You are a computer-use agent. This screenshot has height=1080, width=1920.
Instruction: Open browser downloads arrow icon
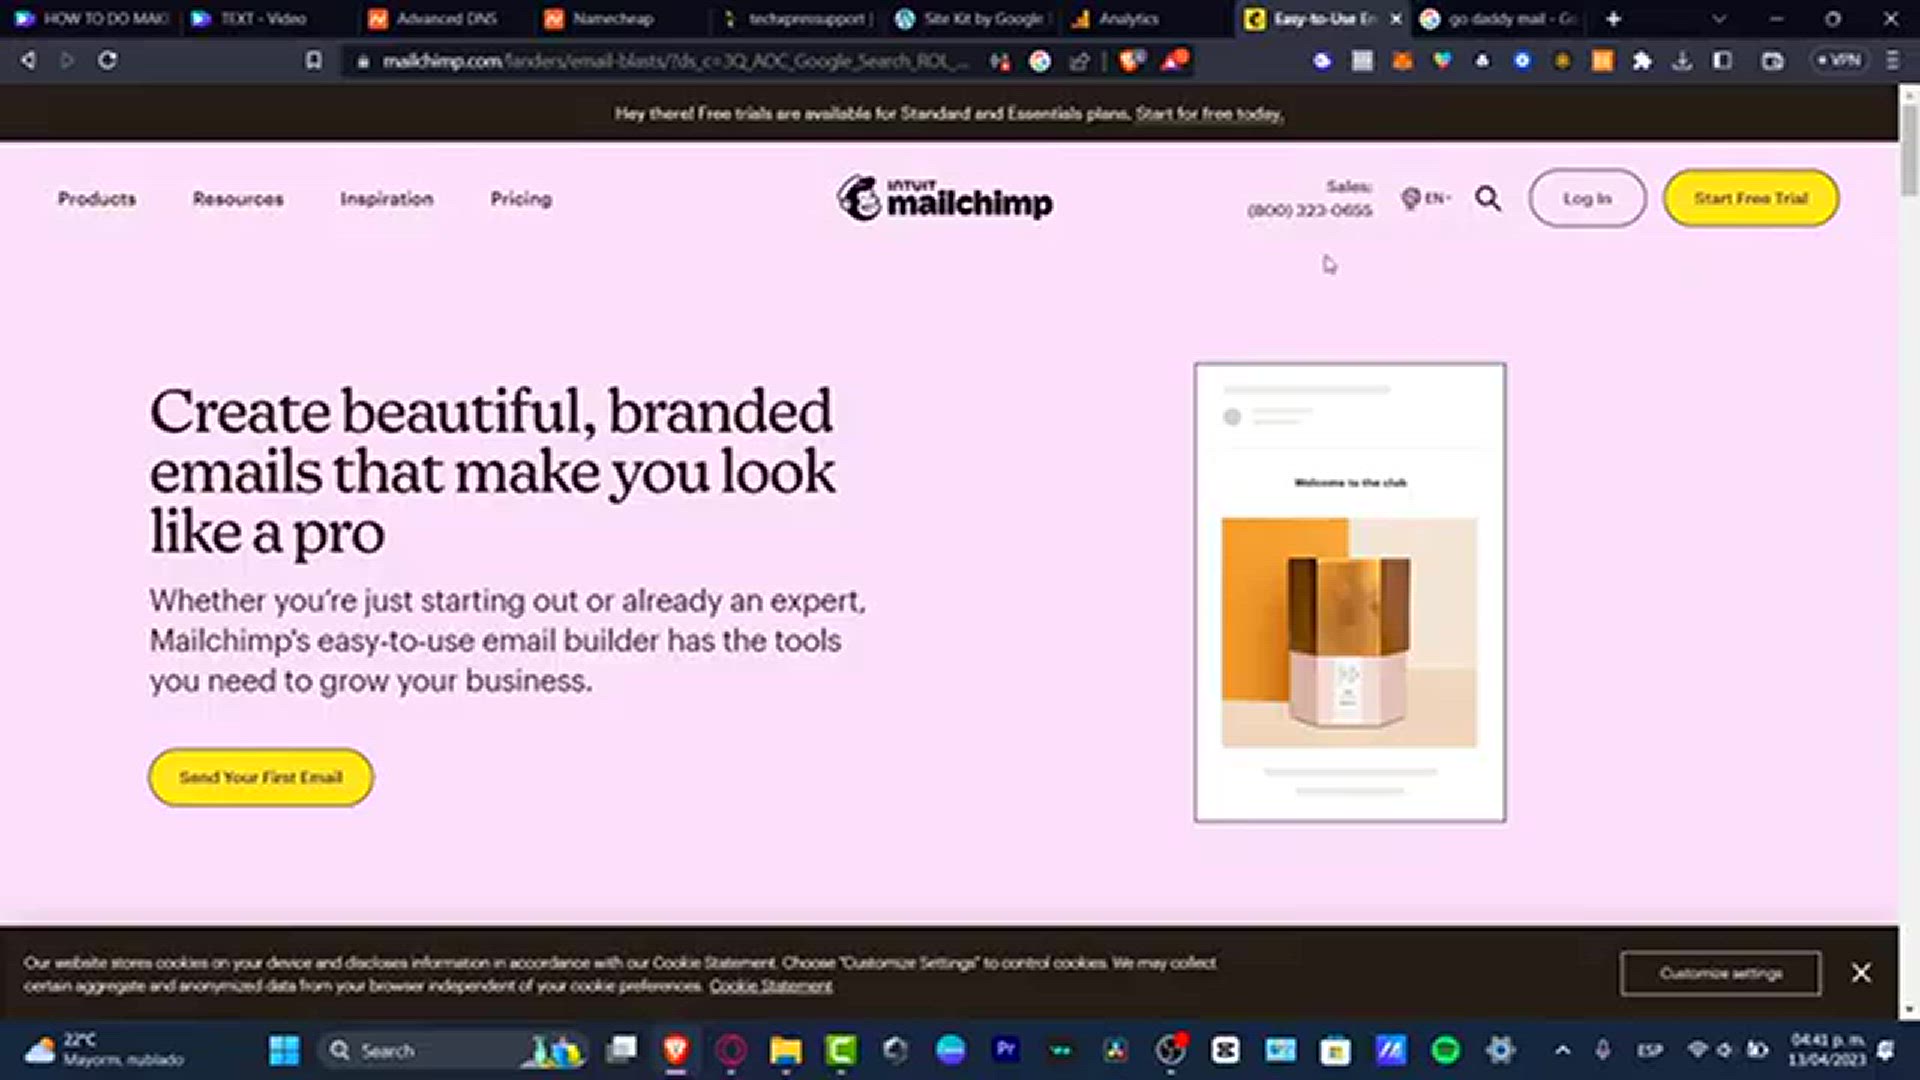(x=1682, y=61)
